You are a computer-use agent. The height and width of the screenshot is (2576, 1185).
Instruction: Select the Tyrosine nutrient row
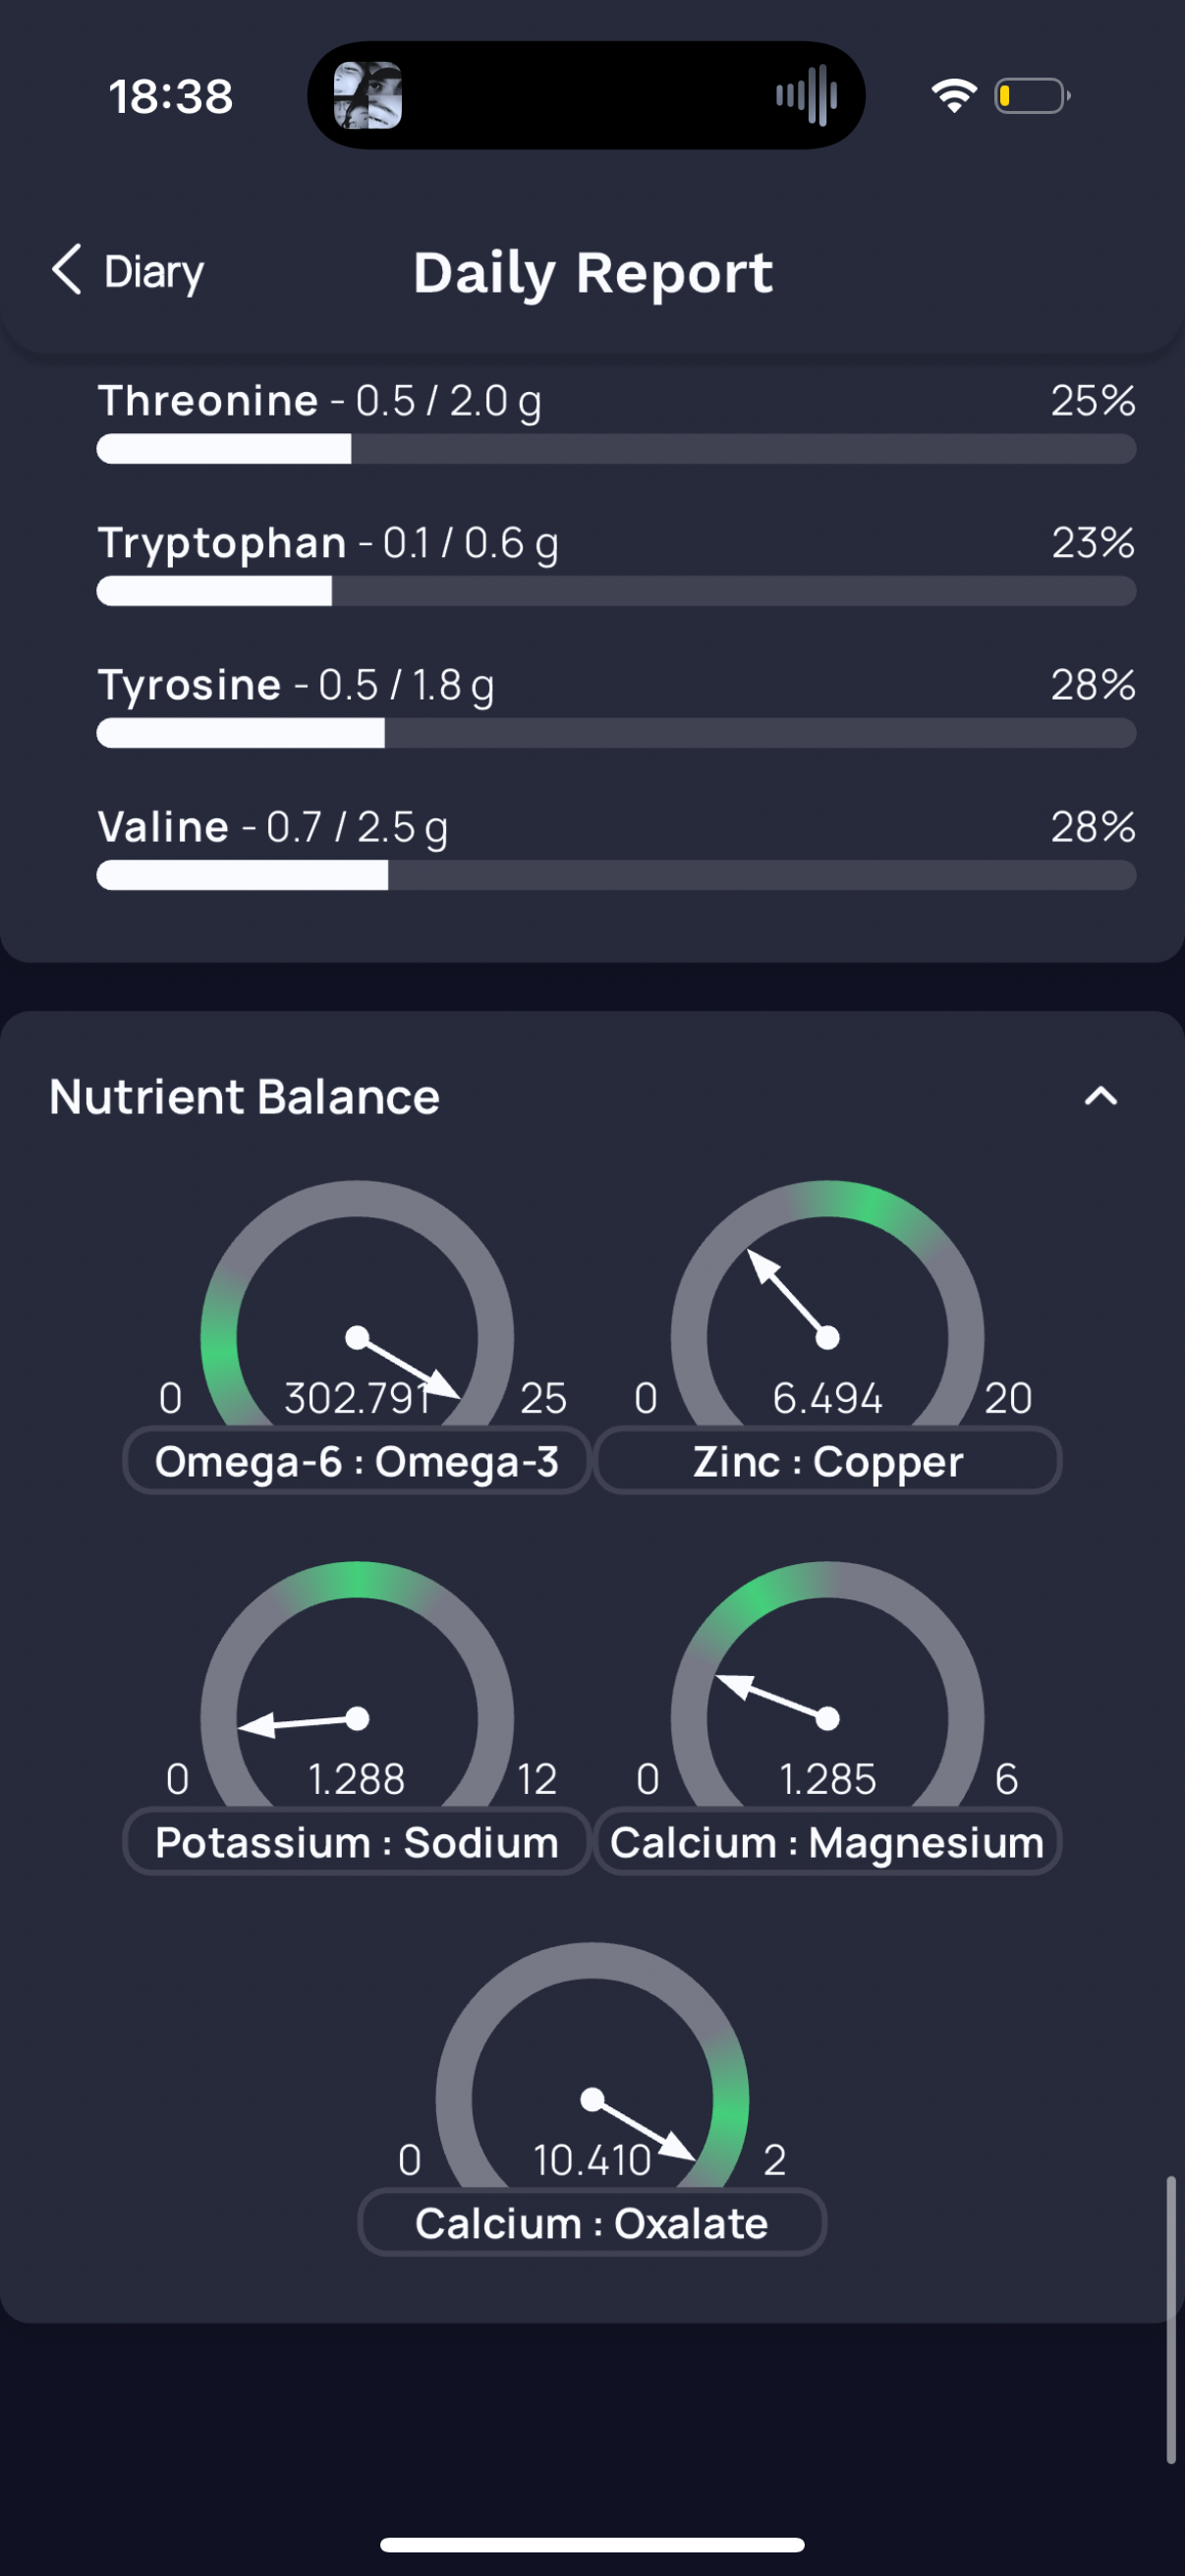click(x=616, y=705)
